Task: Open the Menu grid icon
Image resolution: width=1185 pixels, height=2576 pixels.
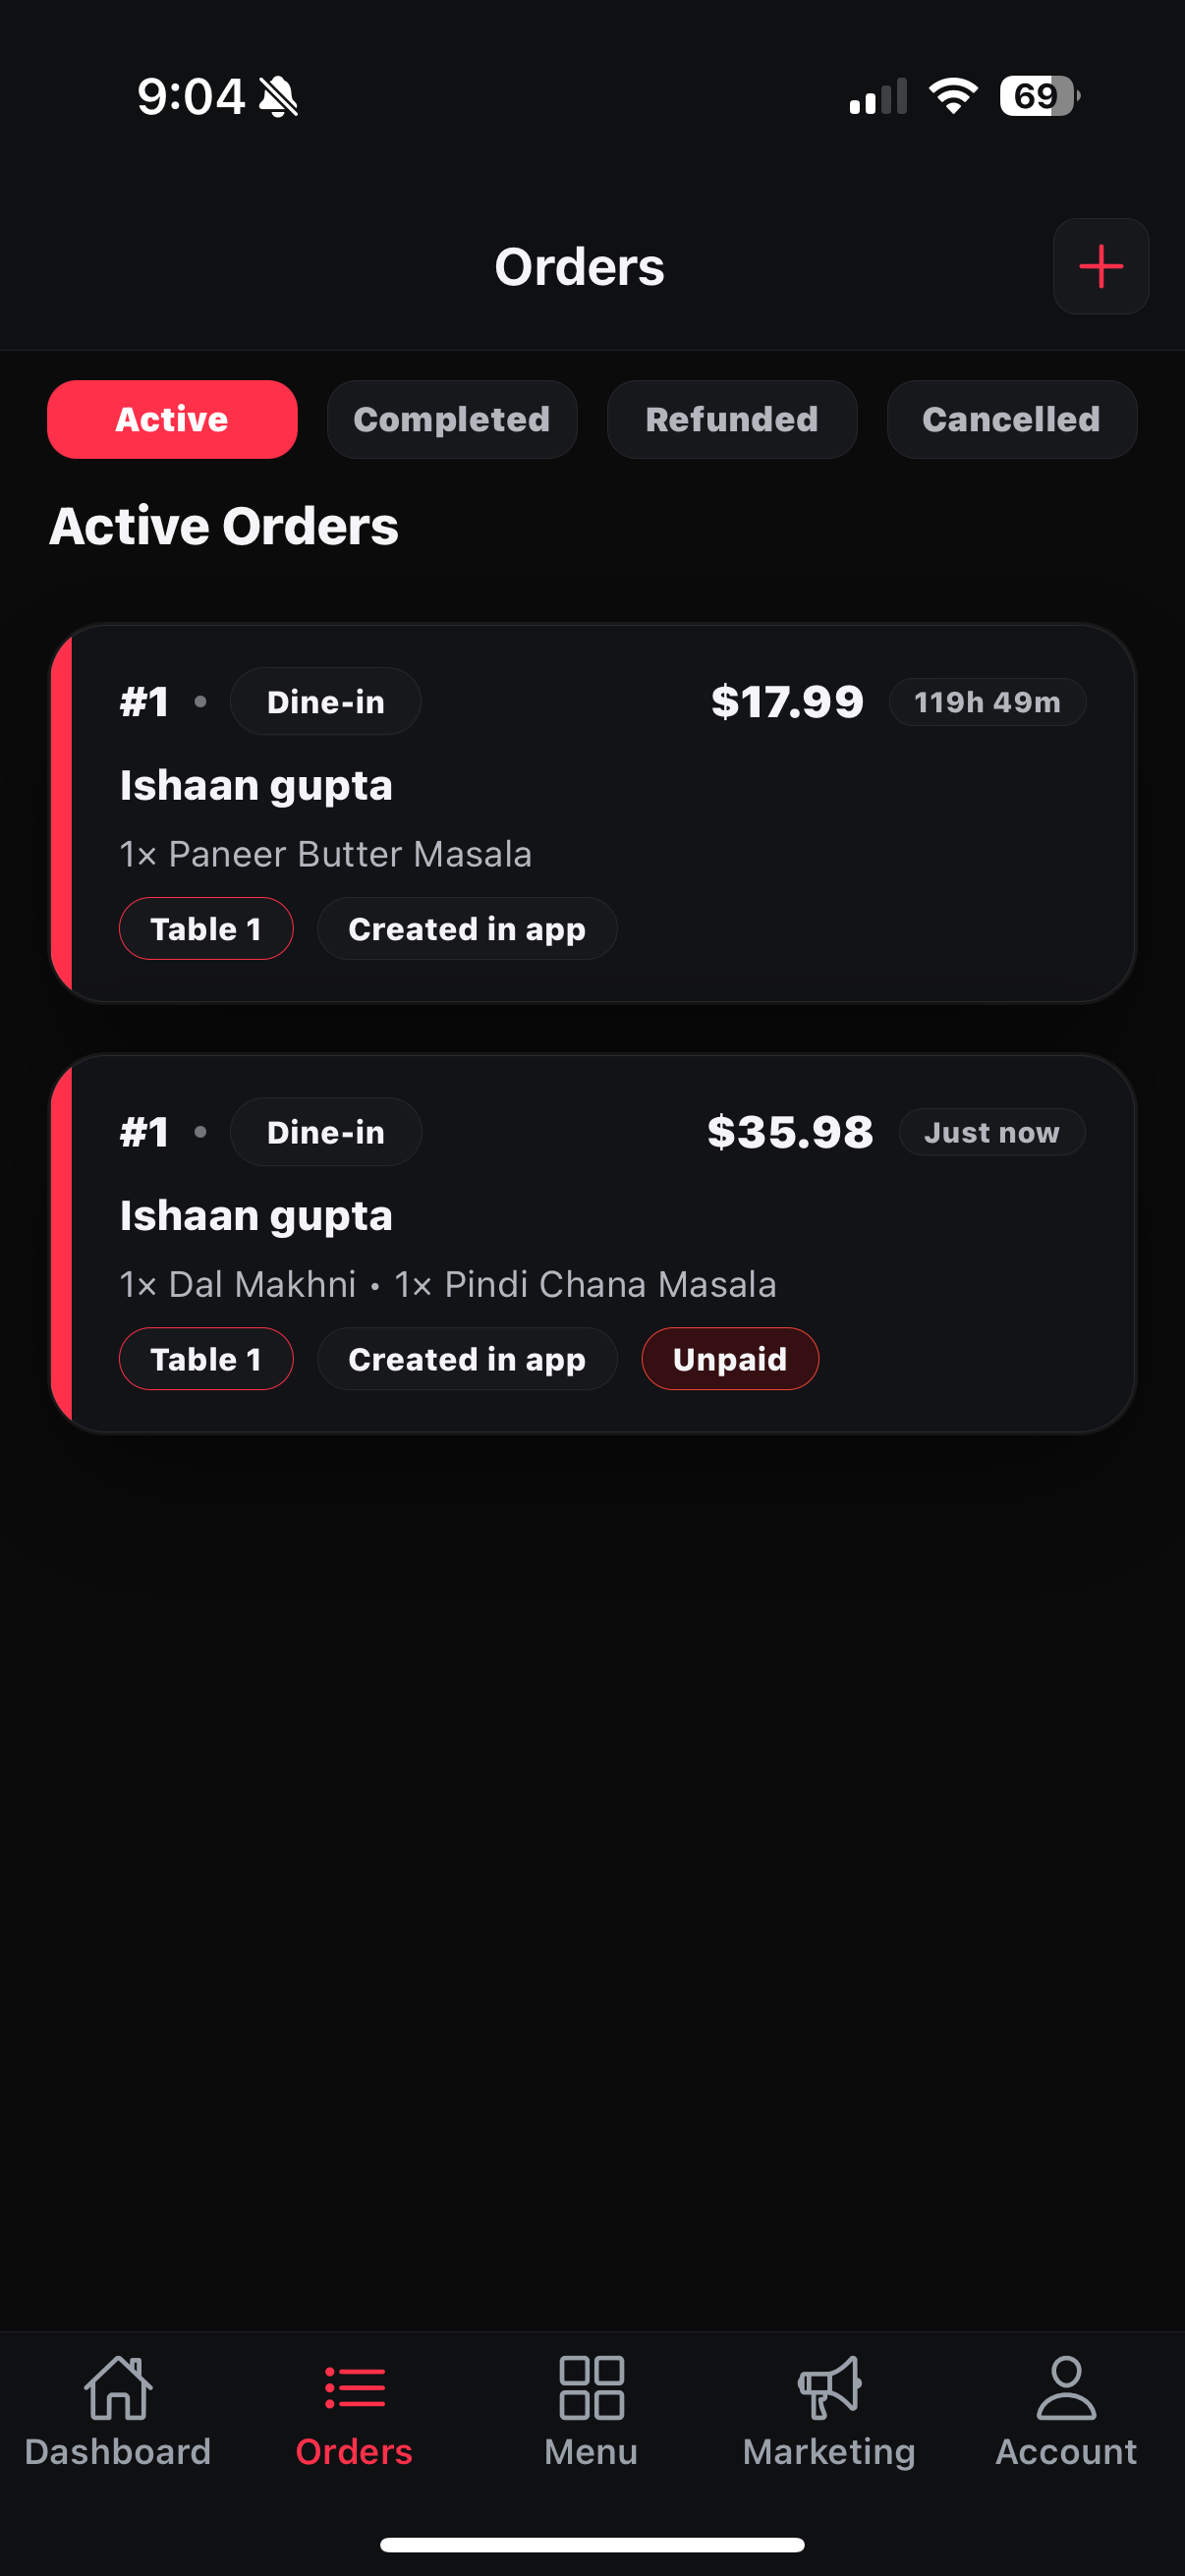Action: [591, 2388]
